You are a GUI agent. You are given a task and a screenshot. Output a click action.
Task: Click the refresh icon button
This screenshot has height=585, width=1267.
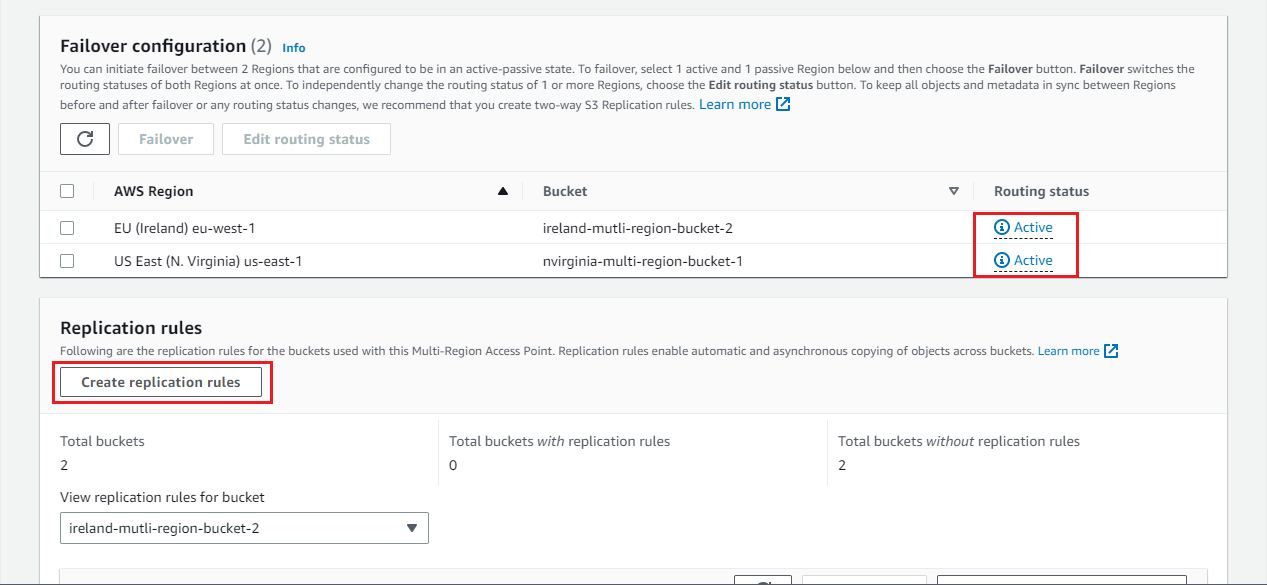(85, 139)
